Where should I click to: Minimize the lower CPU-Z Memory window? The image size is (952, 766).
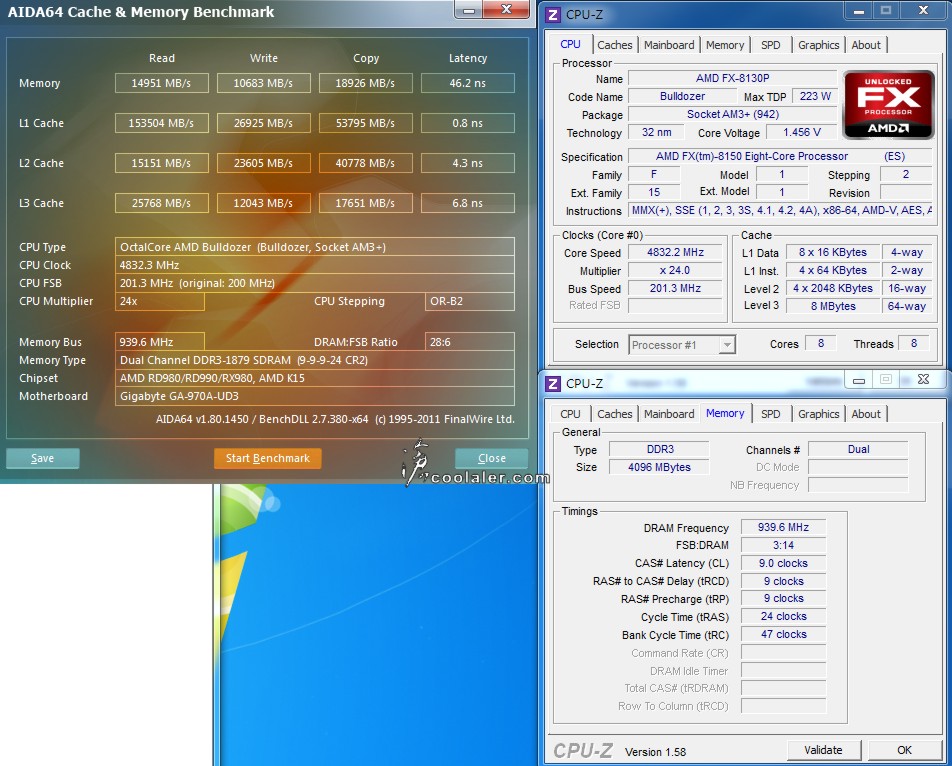point(858,380)
